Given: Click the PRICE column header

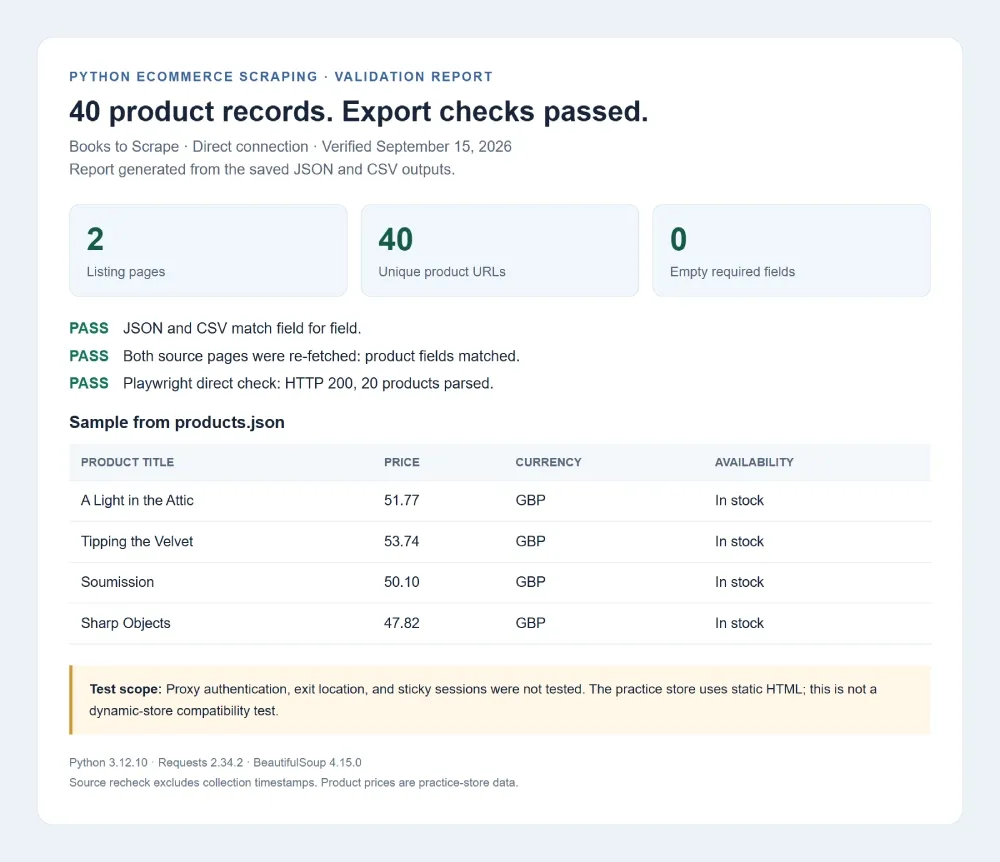Looking at the screenshot, I should 402,462.
